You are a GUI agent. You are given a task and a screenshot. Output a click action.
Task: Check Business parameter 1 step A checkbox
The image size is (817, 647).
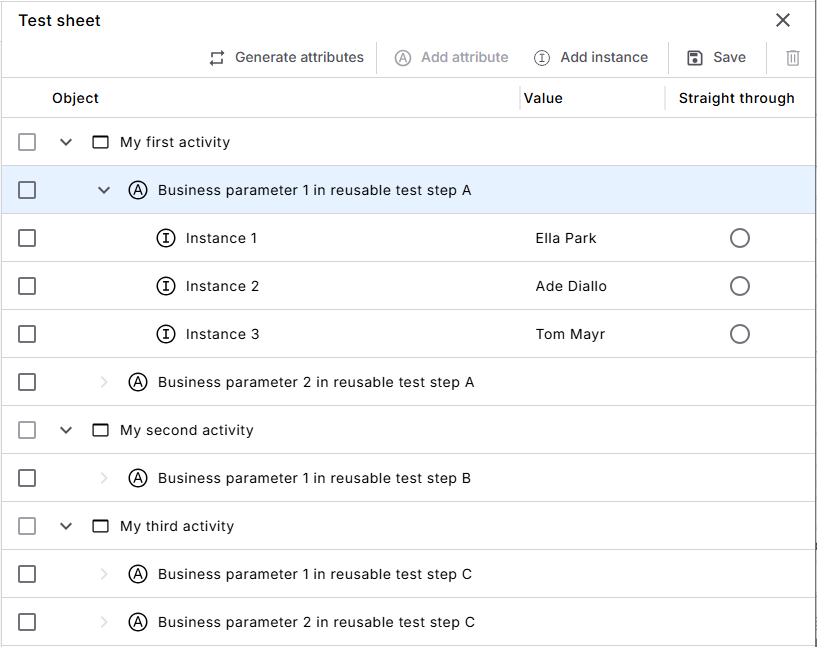point(27,190)
